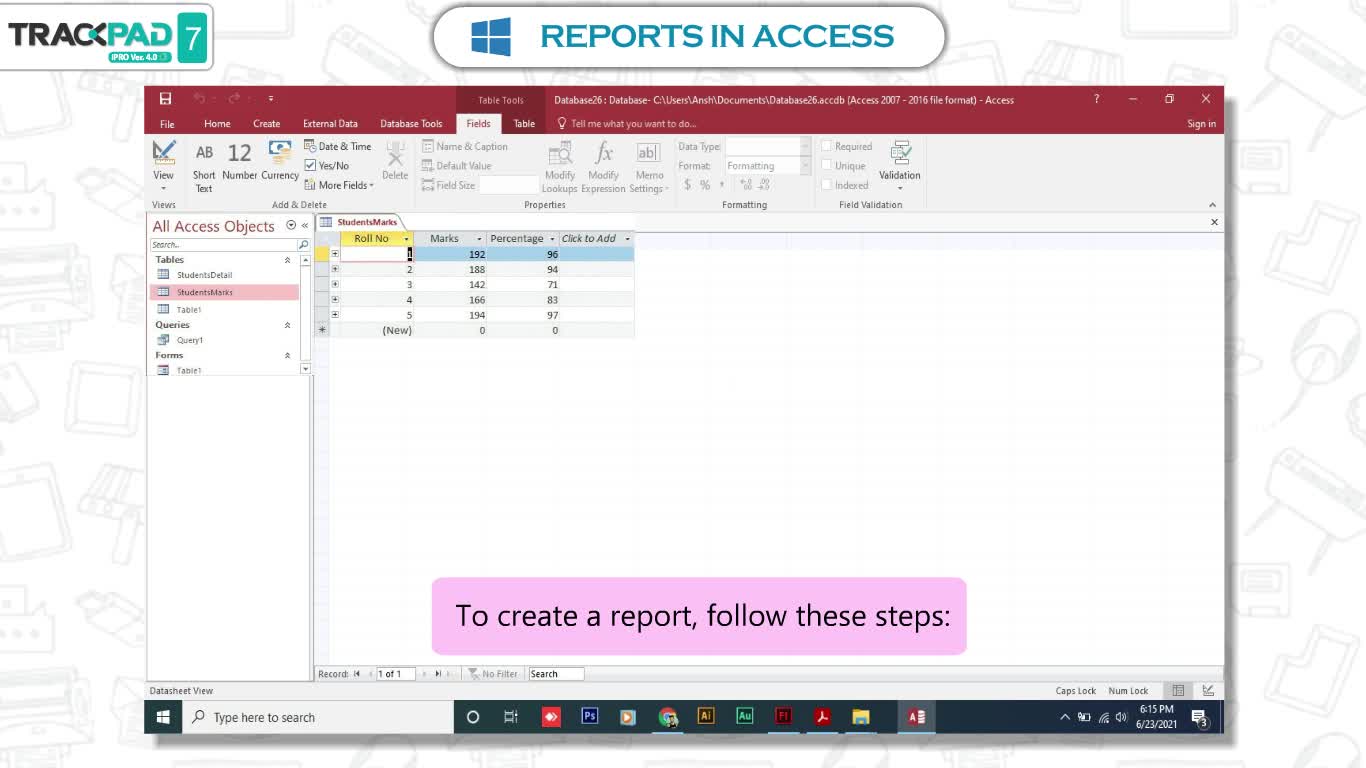This screenshot has height=768, width=1366.
Task: Collapse the Forms group in navigation pane
Action: click(x=288, y=355)
